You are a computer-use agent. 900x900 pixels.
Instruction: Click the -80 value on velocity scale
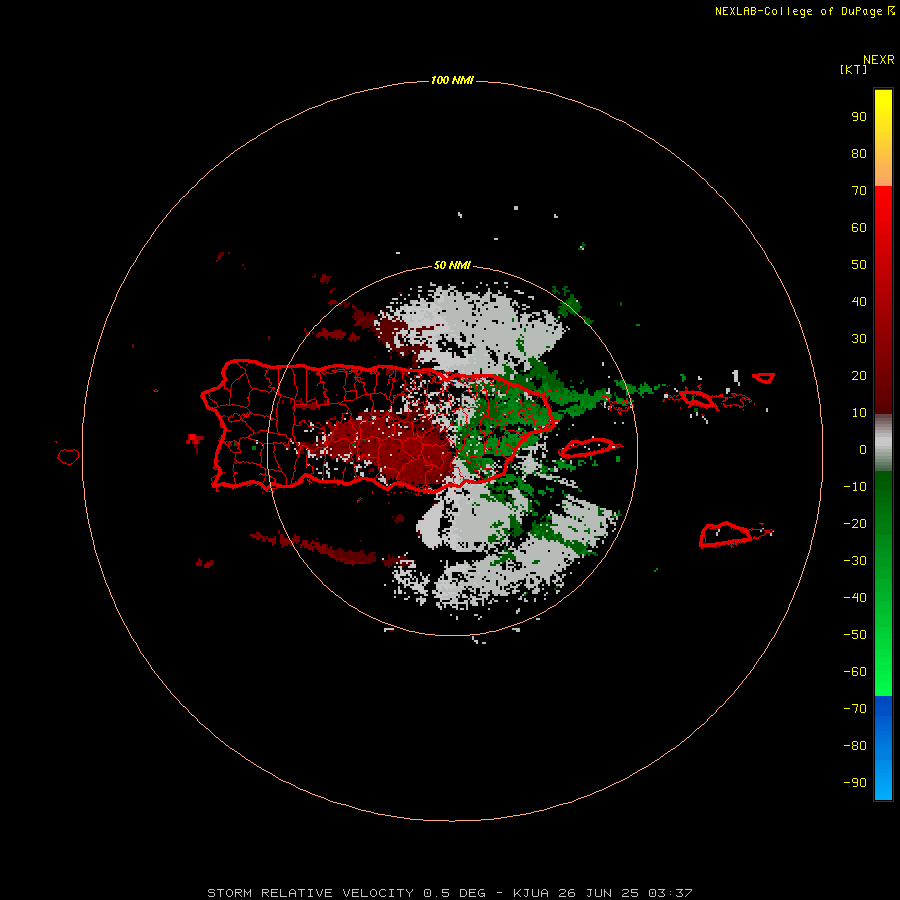[x=855, y=746]
